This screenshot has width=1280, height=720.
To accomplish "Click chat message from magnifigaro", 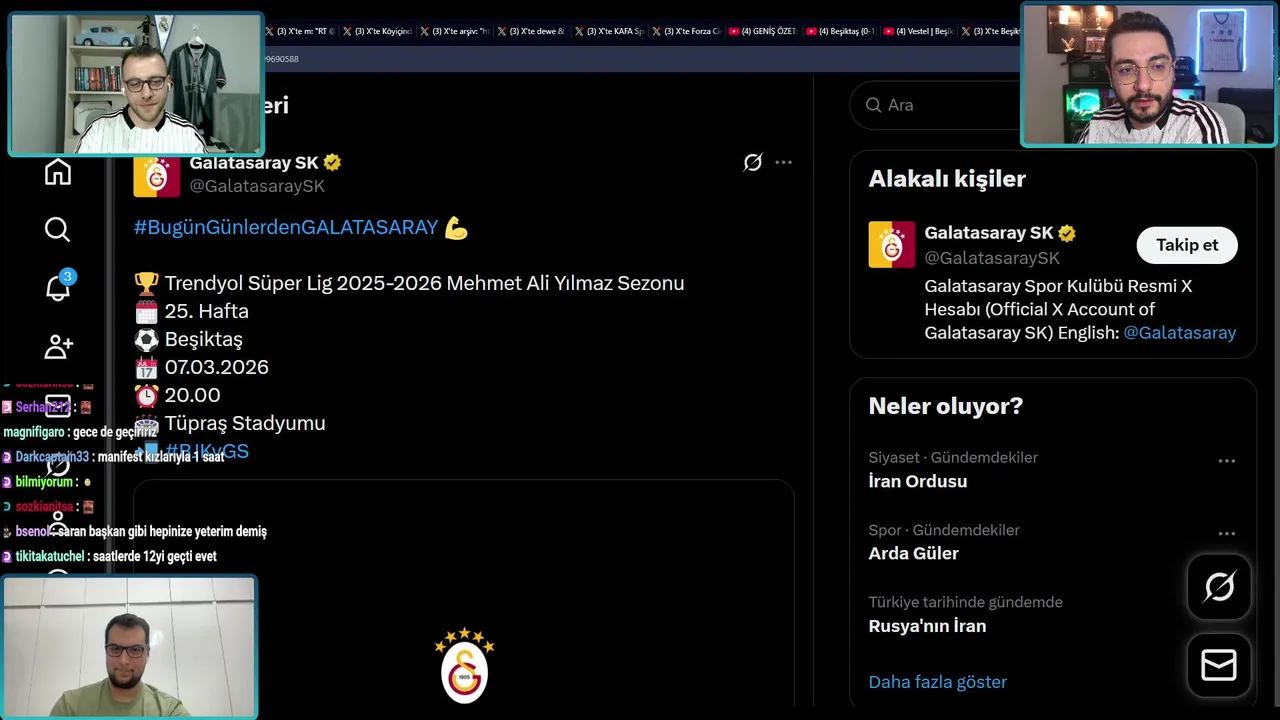I will [80, 432].
